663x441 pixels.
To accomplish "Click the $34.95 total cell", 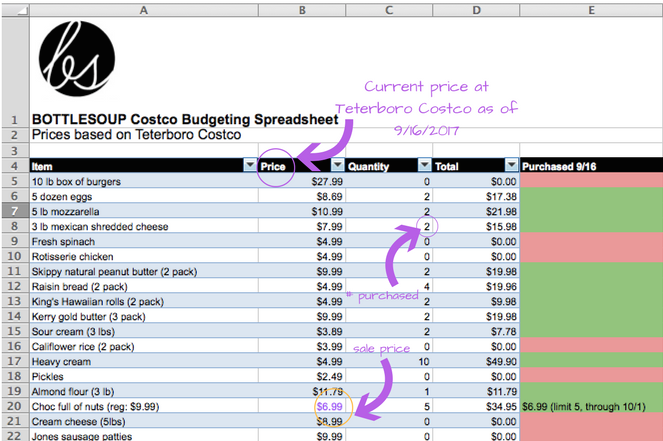I will (x=476, y=406).
